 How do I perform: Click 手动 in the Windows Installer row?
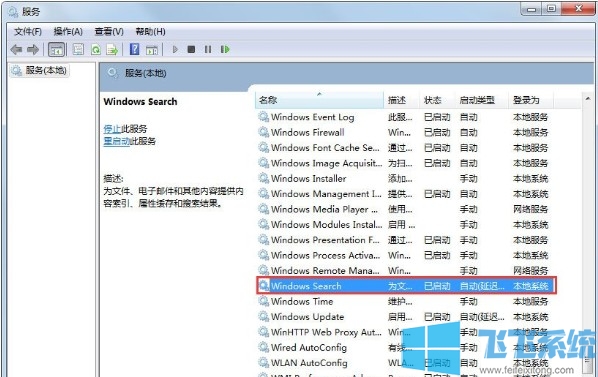point(468,178)
